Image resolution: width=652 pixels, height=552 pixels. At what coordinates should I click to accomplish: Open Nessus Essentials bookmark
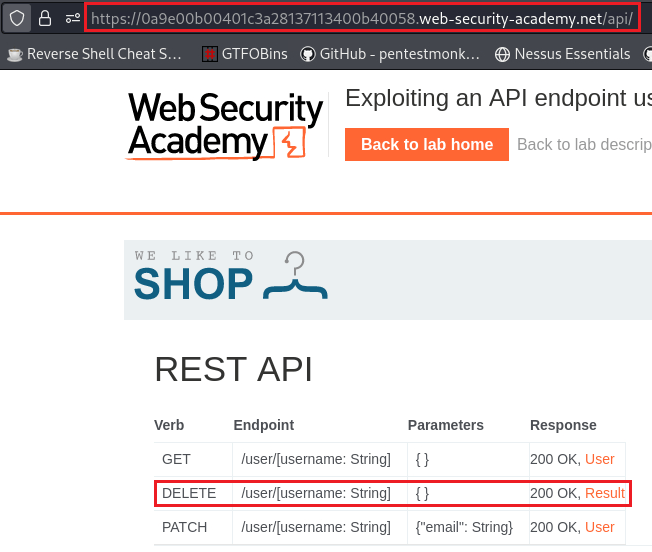(562, 54)
